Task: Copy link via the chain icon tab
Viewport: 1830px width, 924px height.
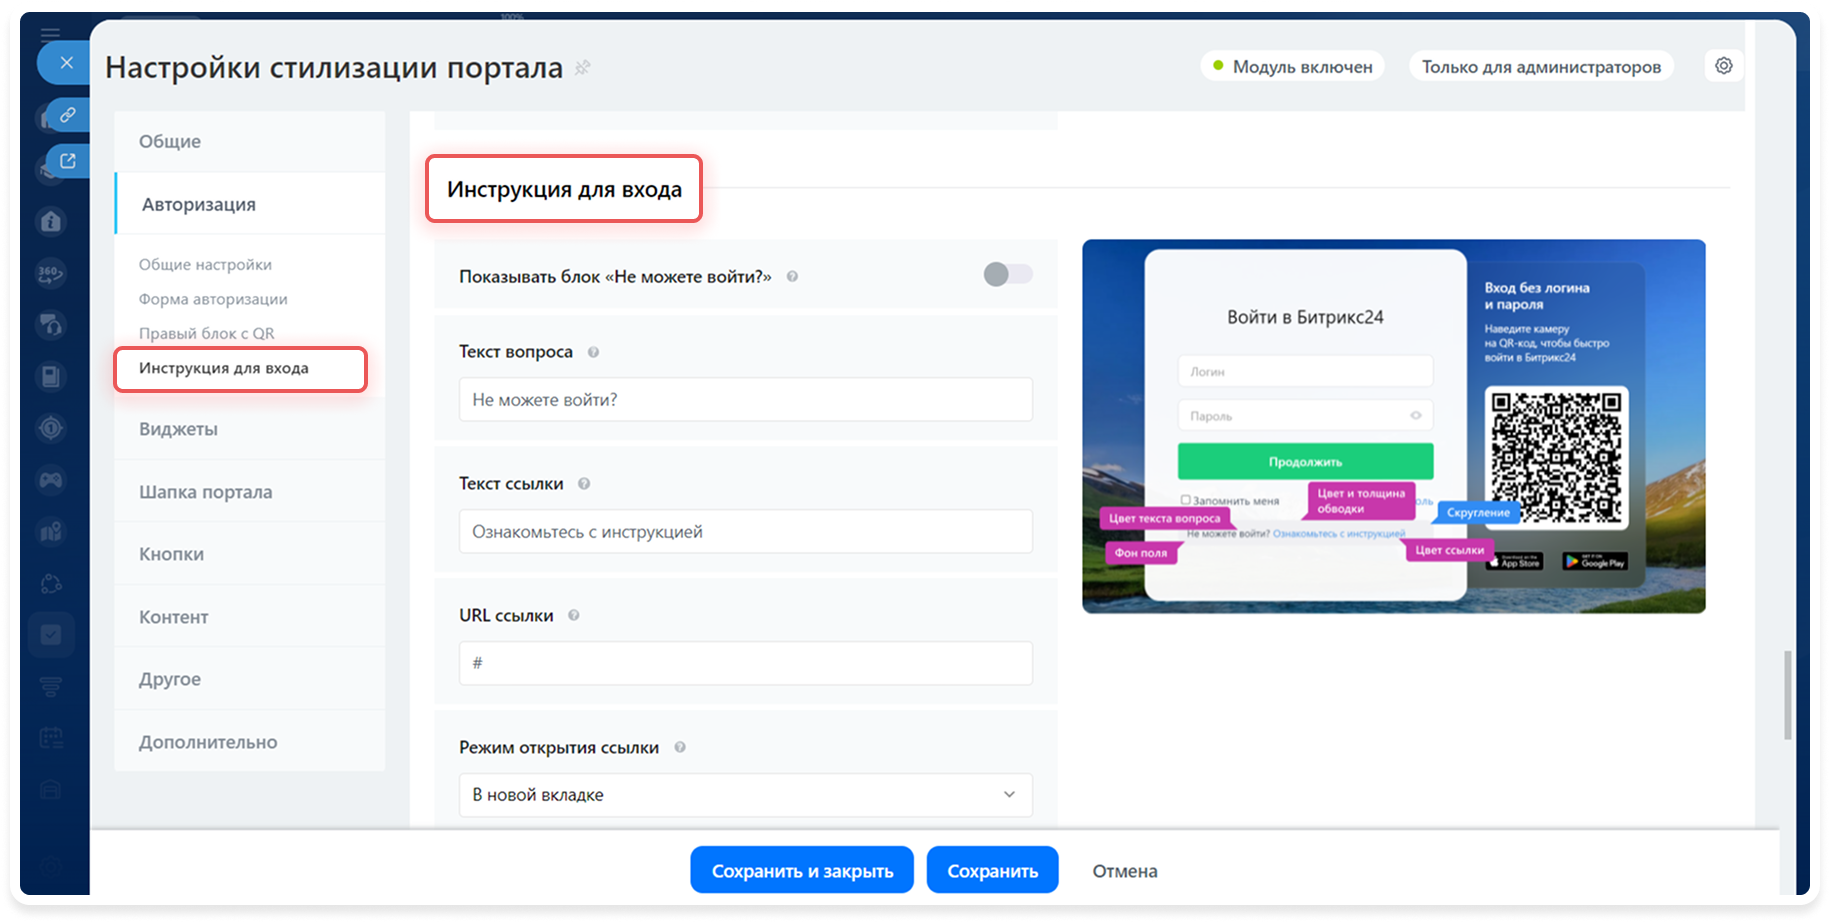Action: [67, 115]
